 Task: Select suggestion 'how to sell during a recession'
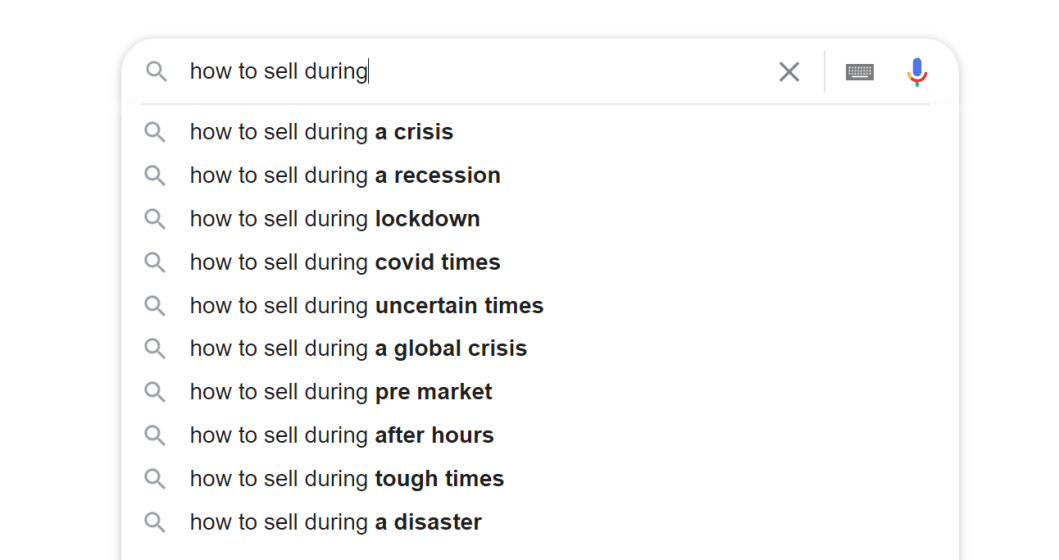click(x=540, y=176)
